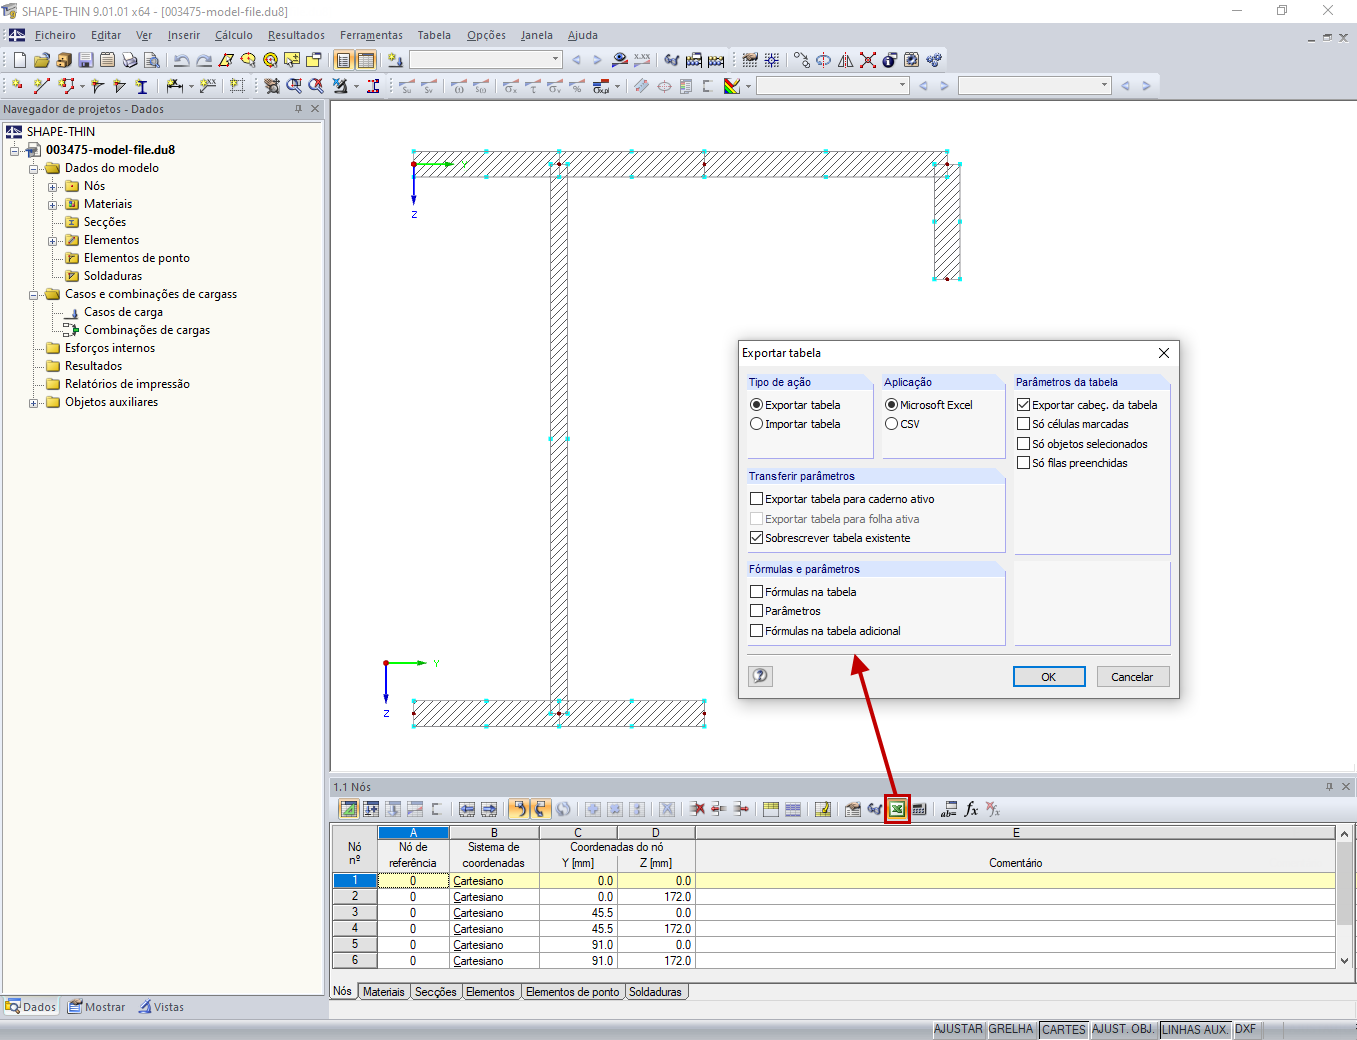Enable Parâmetros checkbox
The width and height of the screenshot is (1357, 1040).
tap(756, 611)
